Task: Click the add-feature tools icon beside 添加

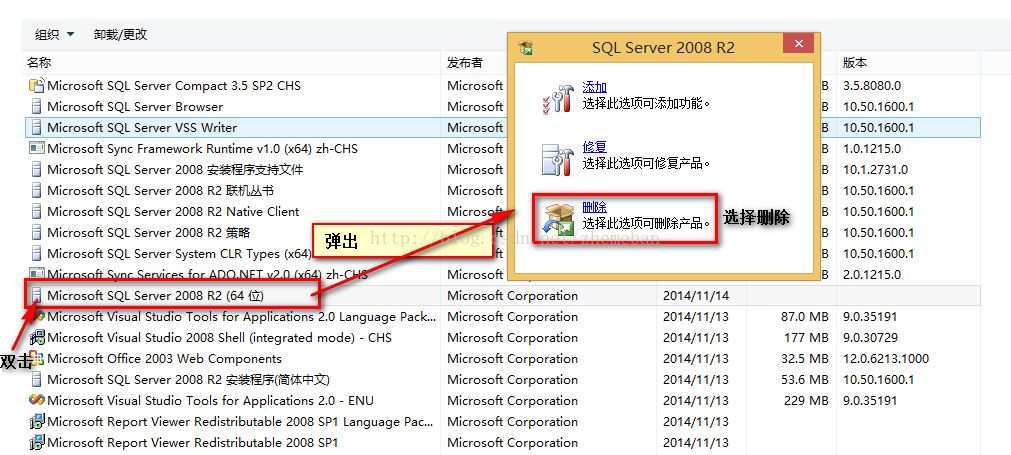Action: tap(557, 98)
